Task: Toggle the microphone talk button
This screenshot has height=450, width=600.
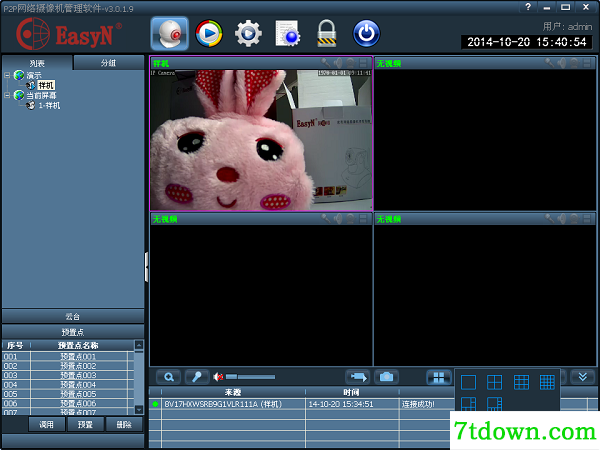Action: 197,377
